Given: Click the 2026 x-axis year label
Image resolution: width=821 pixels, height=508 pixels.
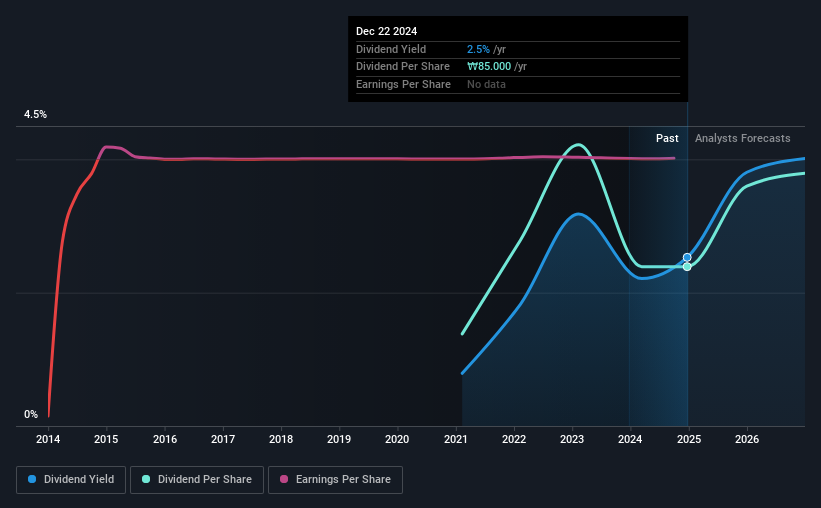Looking at the screenshot, I should point(747,439).
